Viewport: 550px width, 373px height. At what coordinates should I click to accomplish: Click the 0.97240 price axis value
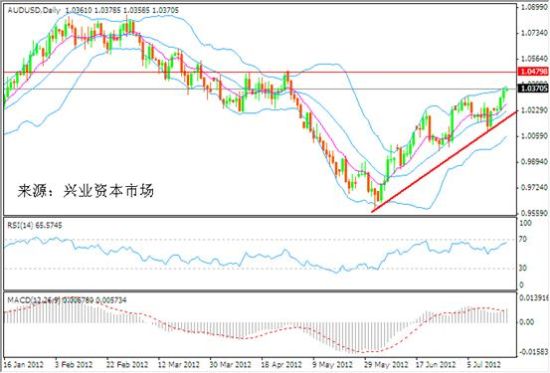click(534, 188)
